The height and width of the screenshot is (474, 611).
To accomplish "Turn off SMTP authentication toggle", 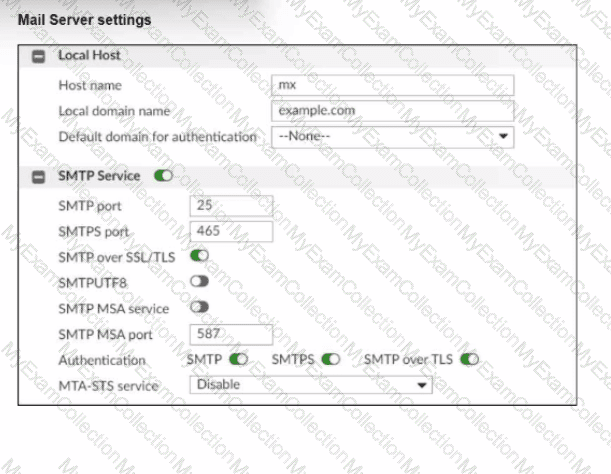I will click(x=238, y=359).
